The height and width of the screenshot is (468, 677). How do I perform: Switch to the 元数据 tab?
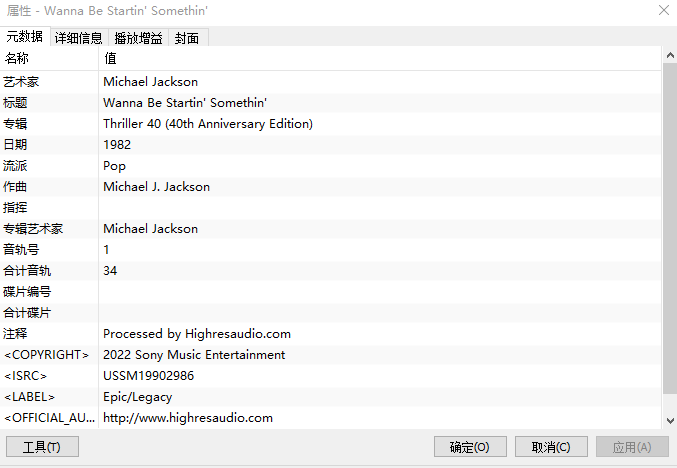point(25,37)
